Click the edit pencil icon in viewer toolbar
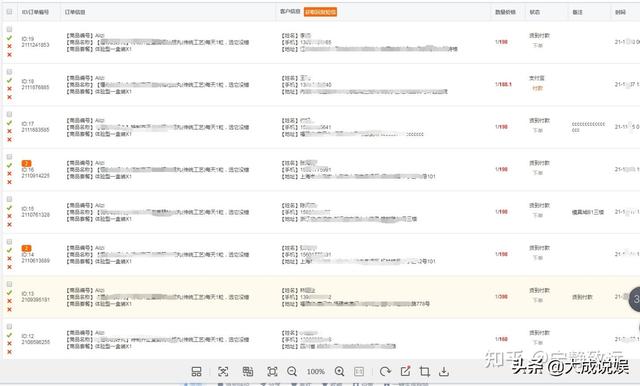Viewport: 640px width, 386px height. (405, 371)
